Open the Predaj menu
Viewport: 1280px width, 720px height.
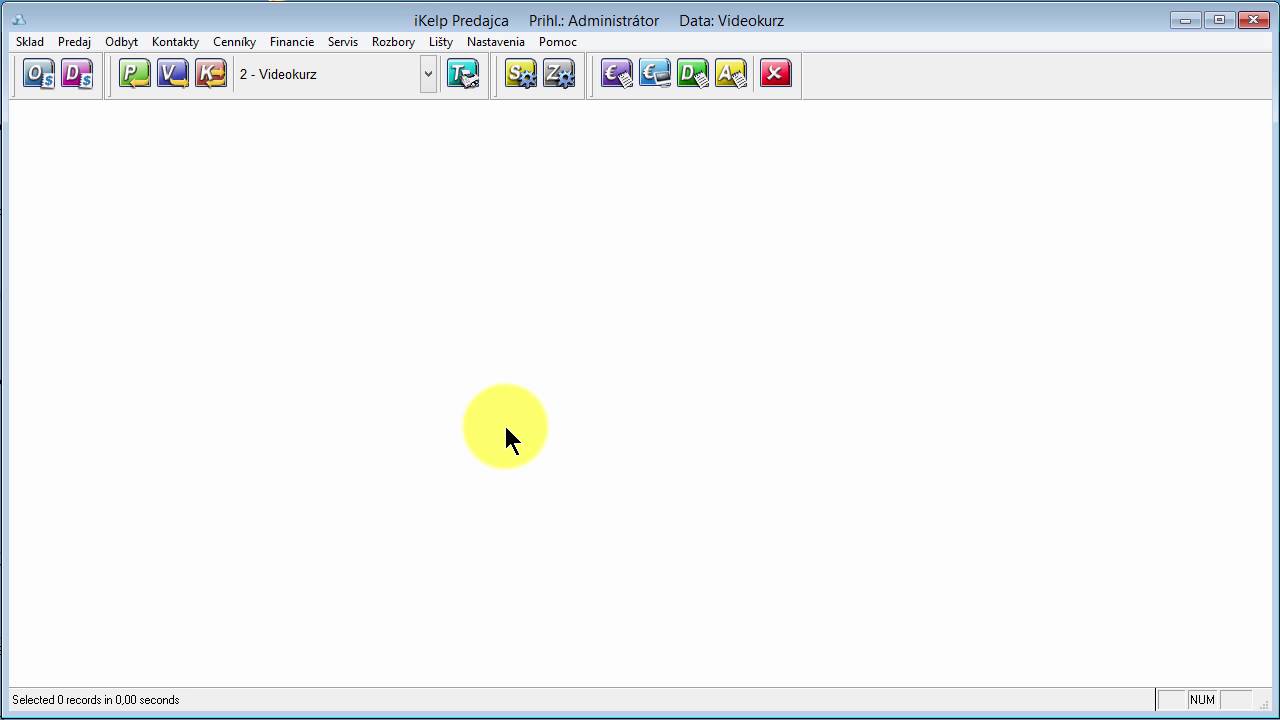coord(74,42)
